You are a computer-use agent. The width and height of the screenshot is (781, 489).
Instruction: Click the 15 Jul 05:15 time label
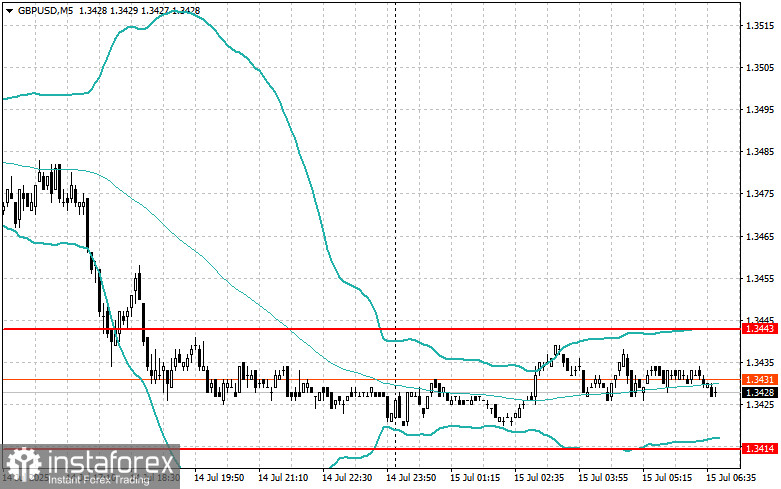pyautogui.click(x=667, y=478)
